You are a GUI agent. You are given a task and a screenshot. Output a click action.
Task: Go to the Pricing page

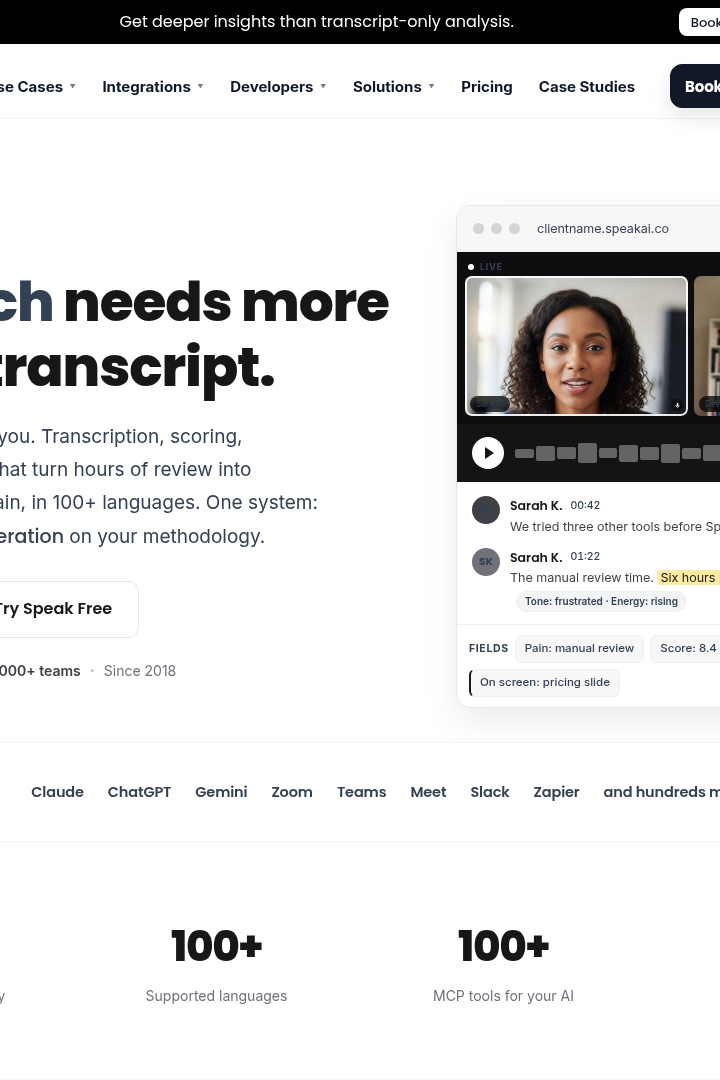[486, 87]
